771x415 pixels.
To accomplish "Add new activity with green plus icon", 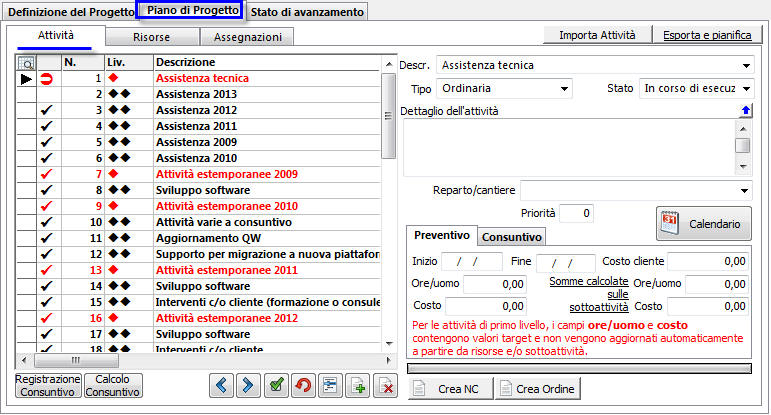I will pos(357,387).
